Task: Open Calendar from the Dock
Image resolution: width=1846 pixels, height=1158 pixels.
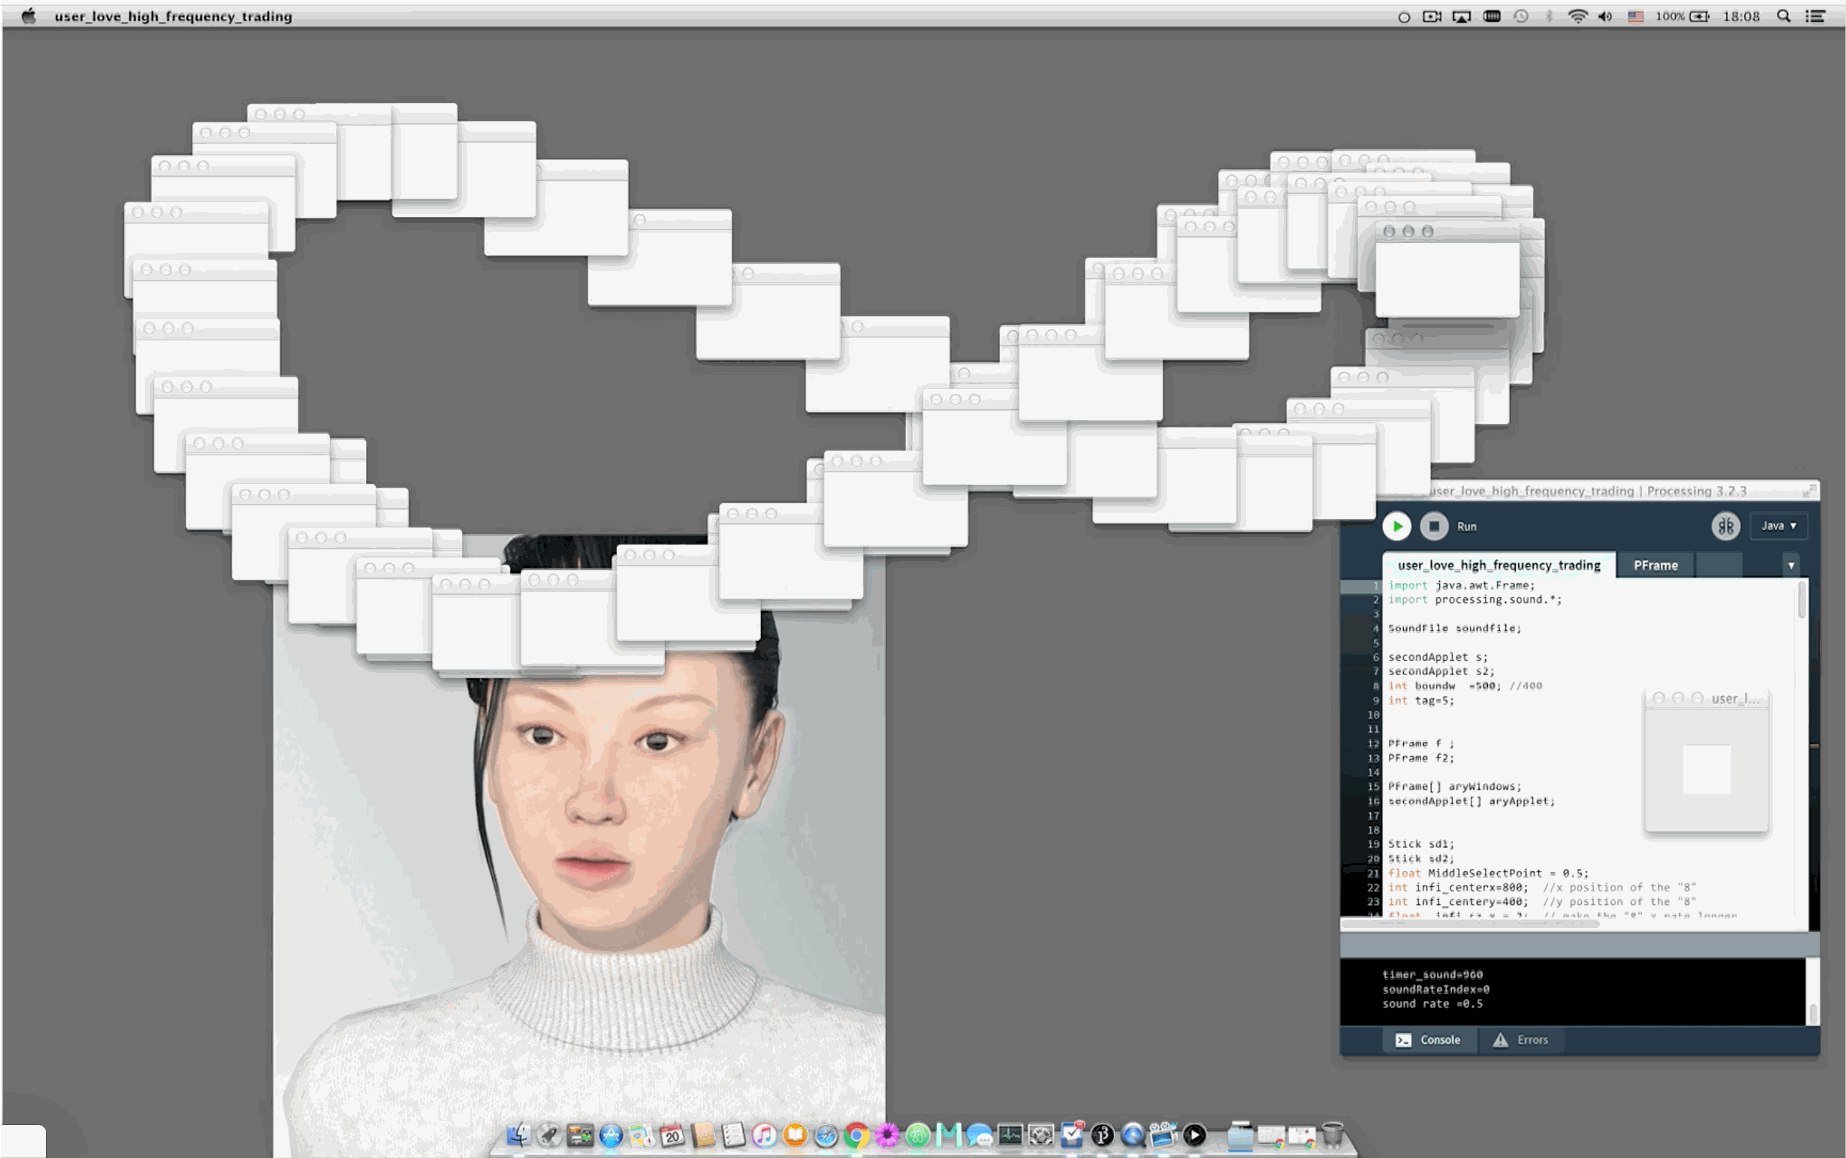Action: (x=672, y=1134)
